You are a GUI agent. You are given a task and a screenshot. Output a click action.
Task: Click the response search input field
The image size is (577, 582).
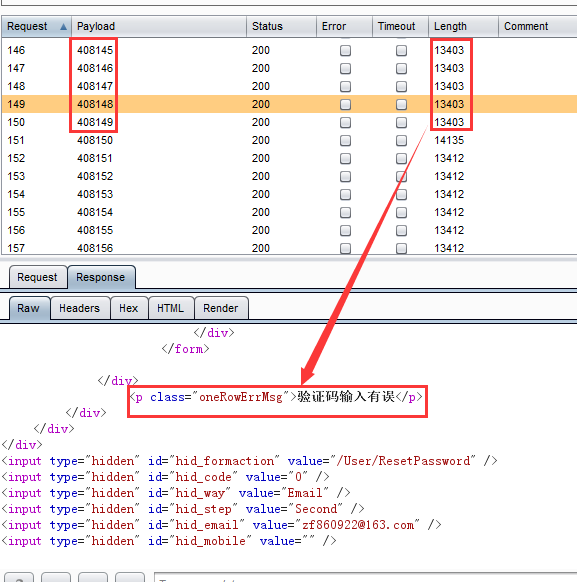pos(365,577)
